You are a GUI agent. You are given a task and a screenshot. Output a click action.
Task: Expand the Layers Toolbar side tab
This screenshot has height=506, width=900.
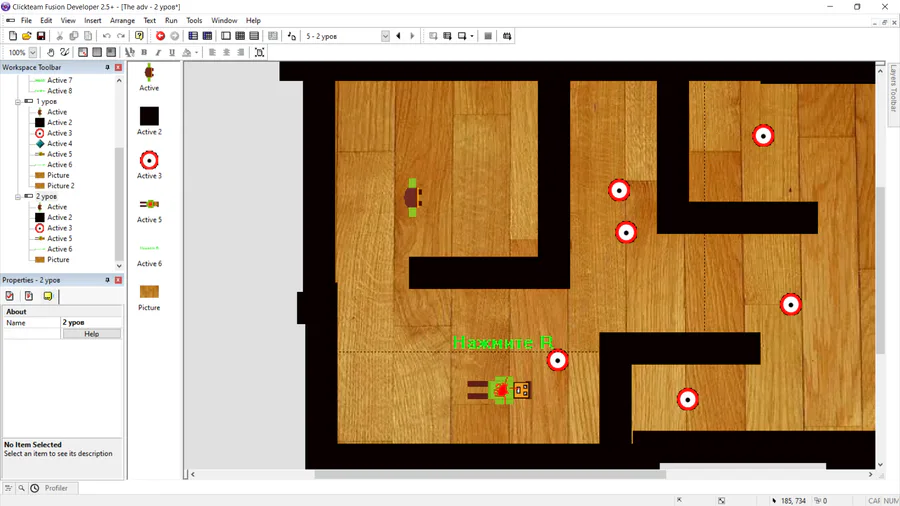click(893, 88)
